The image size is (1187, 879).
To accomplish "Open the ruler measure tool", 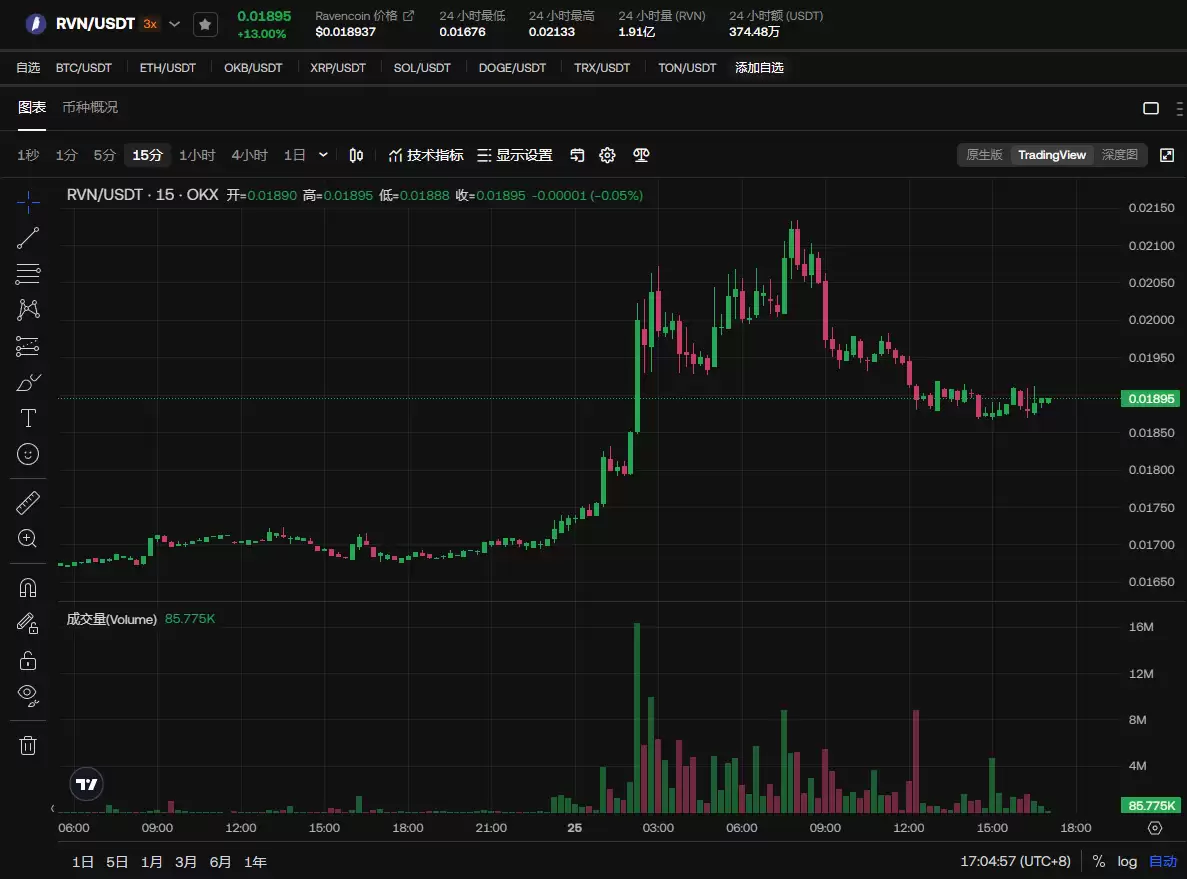I will [x=28, y=503].
